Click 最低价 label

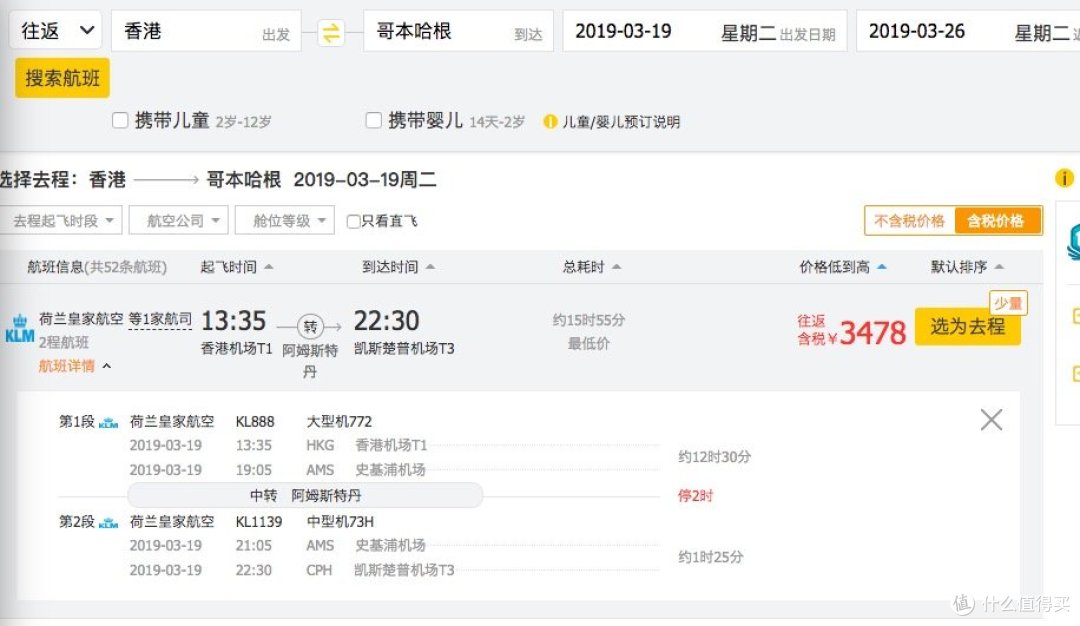pos(589,344)
